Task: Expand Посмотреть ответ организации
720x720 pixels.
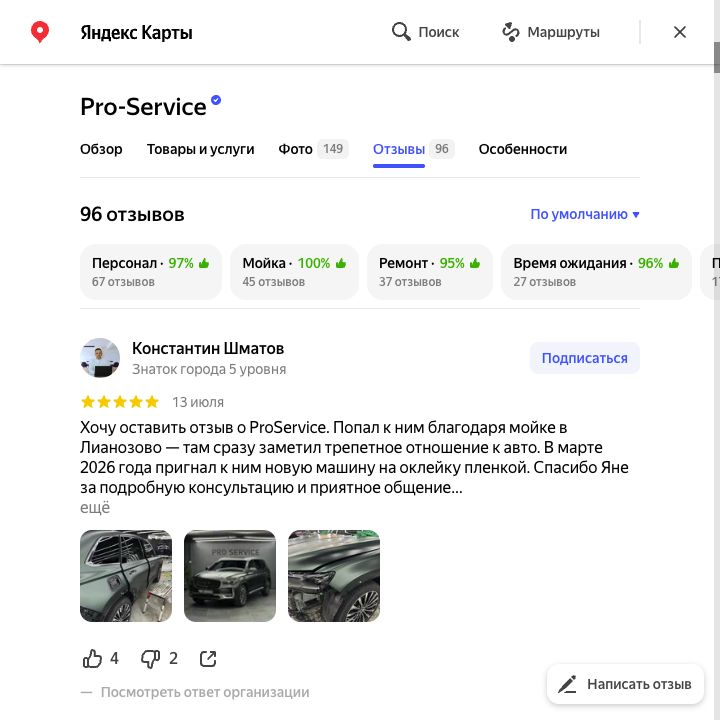Action: point(205,692)
